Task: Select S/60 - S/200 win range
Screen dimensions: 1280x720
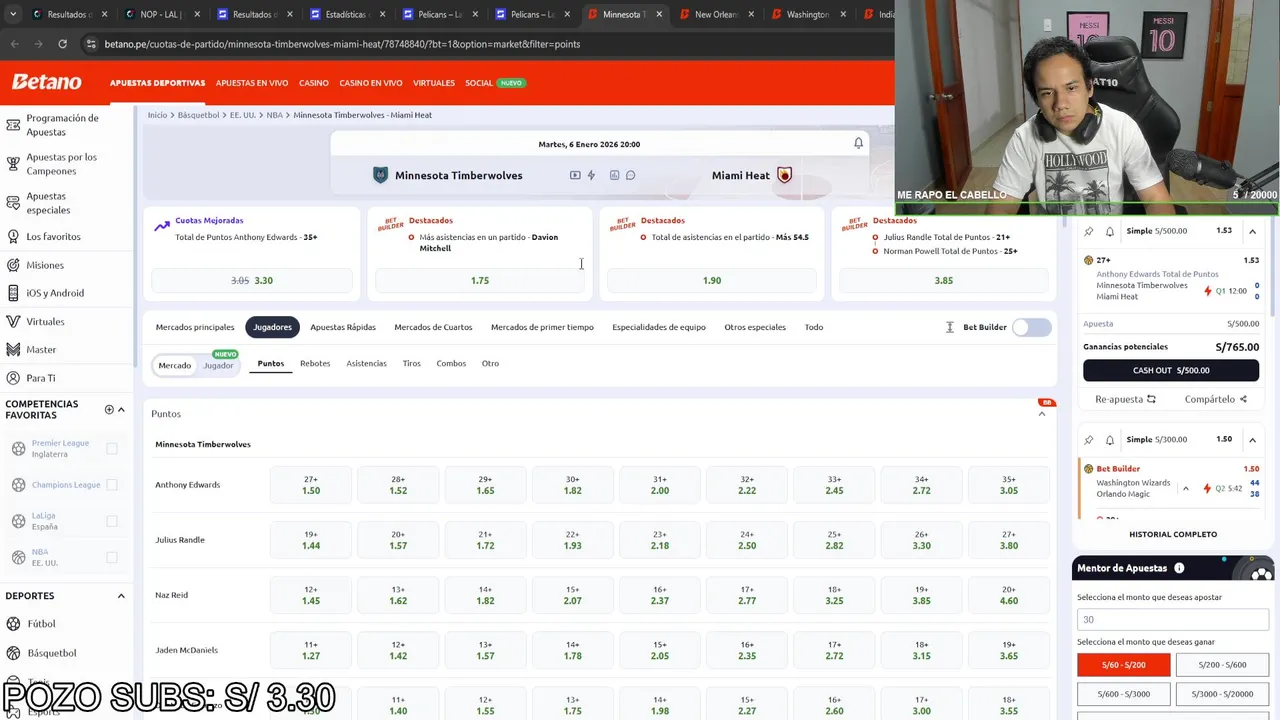Action: (1123, 665)
